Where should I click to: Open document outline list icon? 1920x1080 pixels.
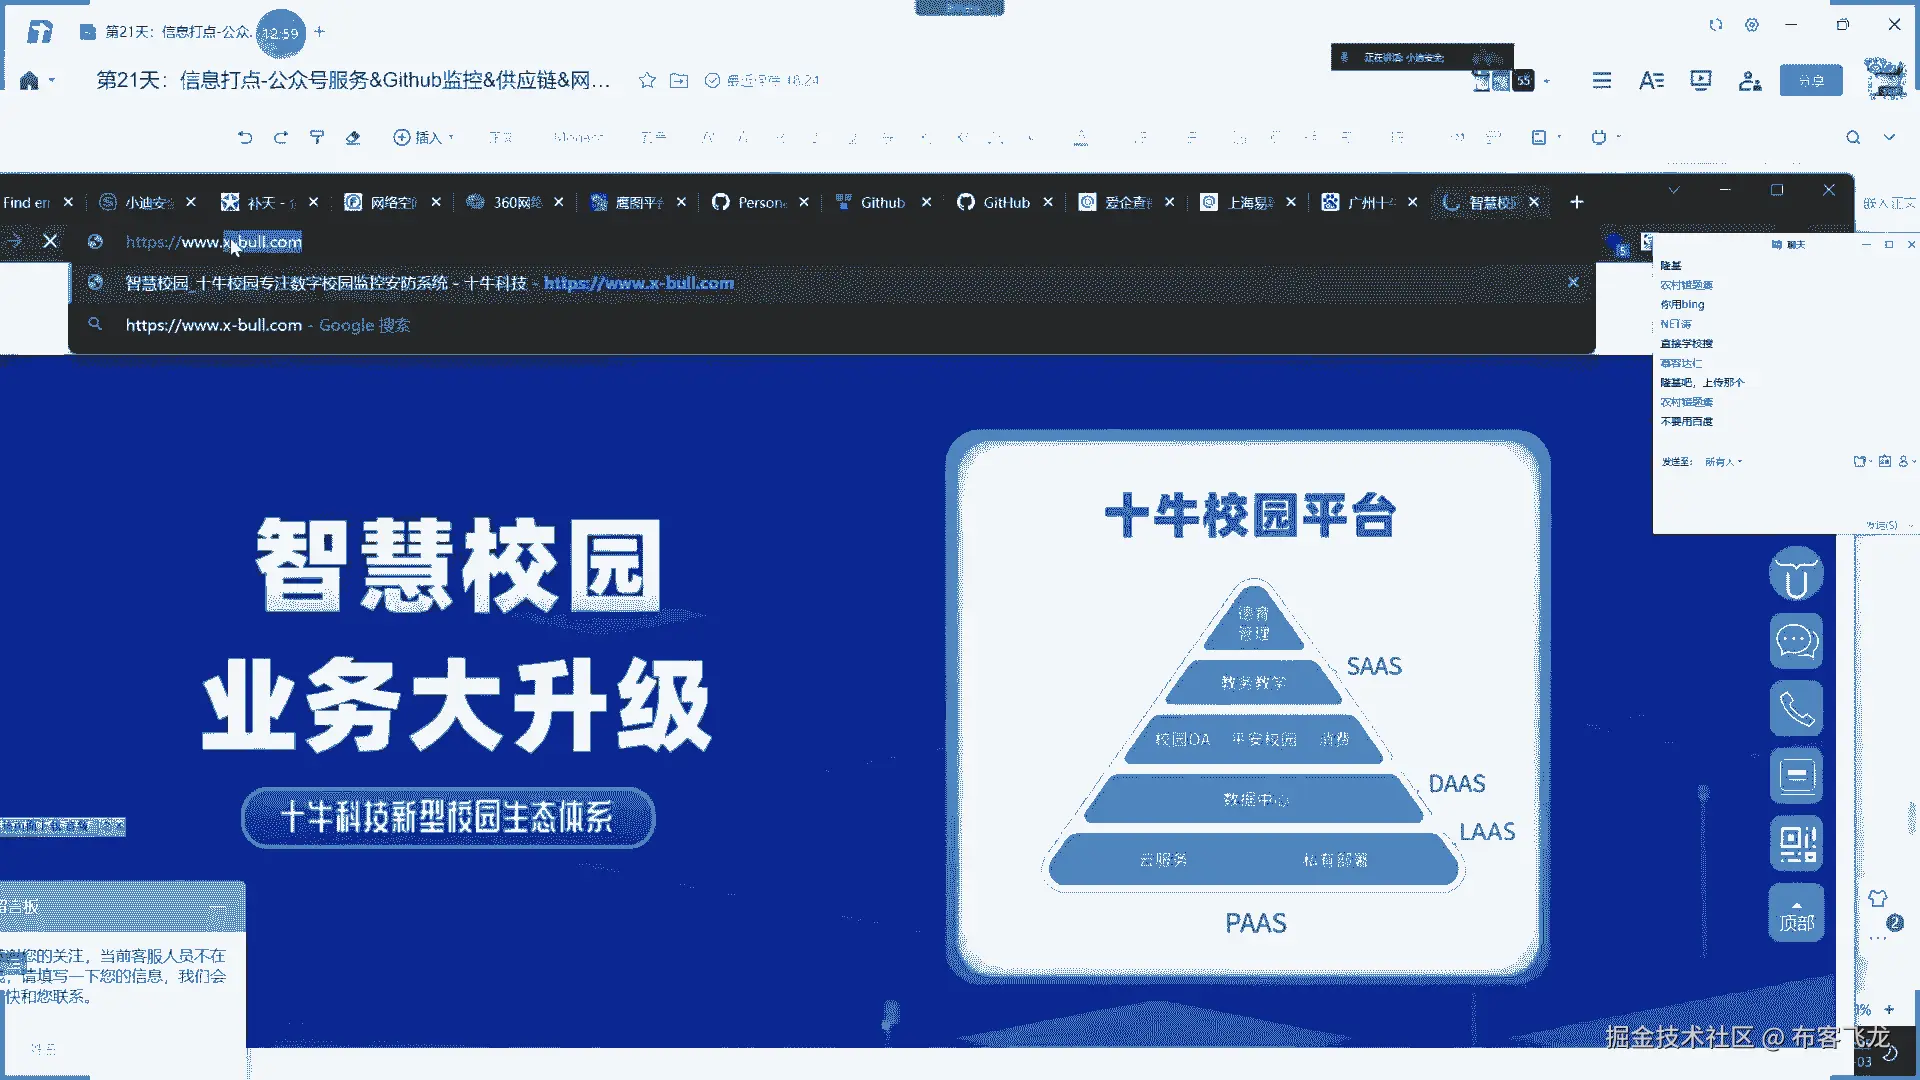pos(1601,80)
